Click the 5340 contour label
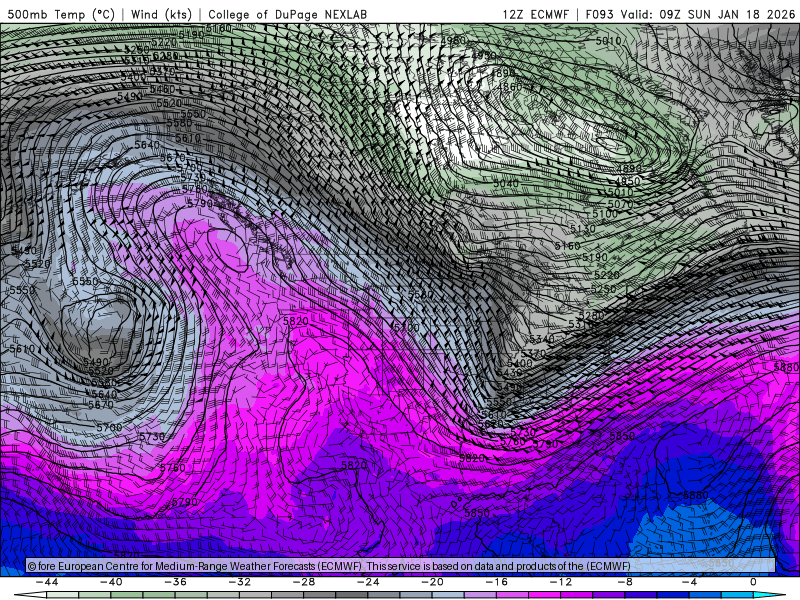Viewport: 800px width, 600px height. pyautogui.click(x=542, y=339)
